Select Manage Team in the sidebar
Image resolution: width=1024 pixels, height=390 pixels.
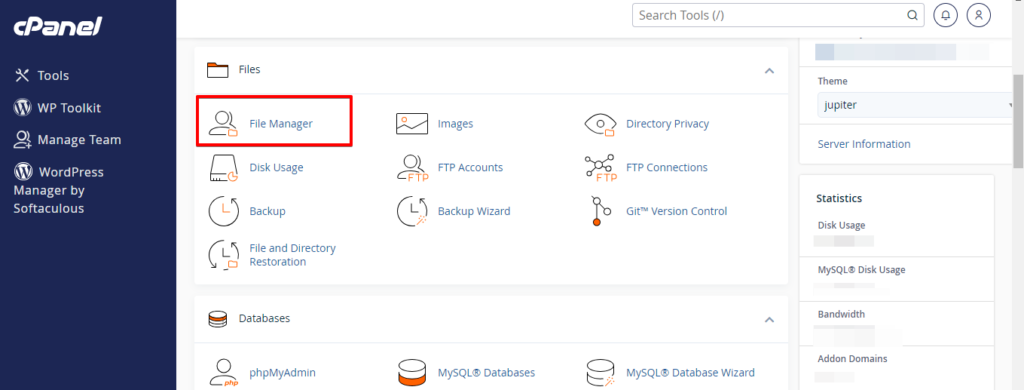pyautogui.click(x=79, y=140)
